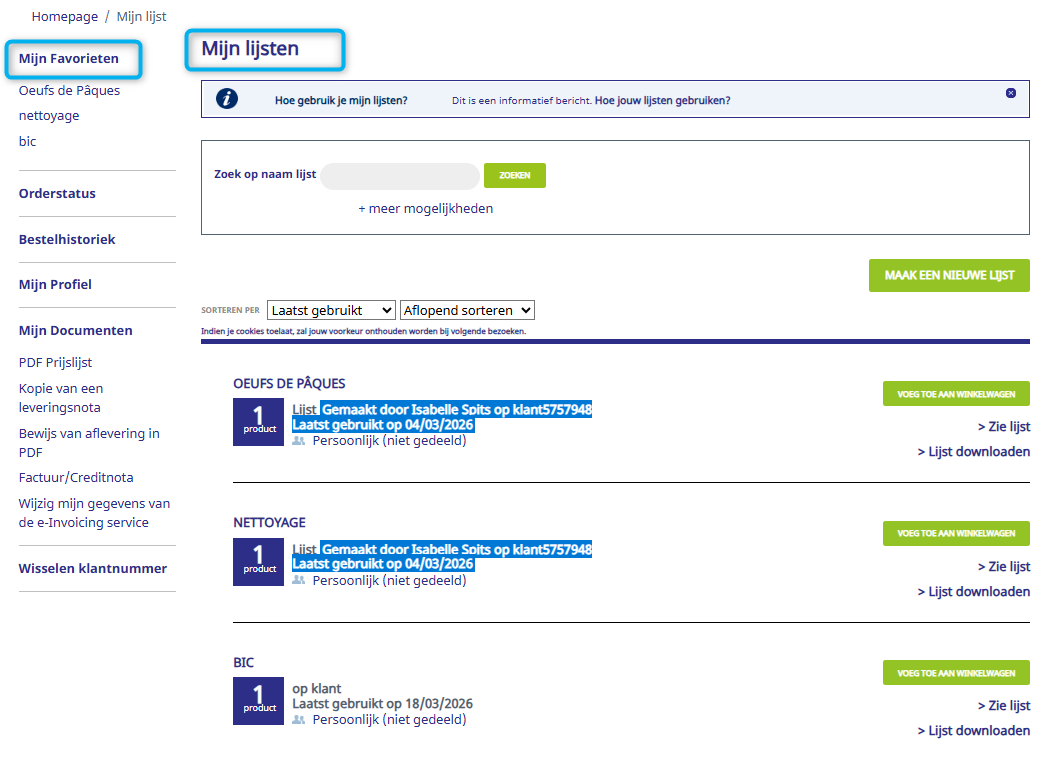Click the product count badge for BIC
Image resolution: width=1047 pixels, height=757 pixels.
click(x=258, y=701)
